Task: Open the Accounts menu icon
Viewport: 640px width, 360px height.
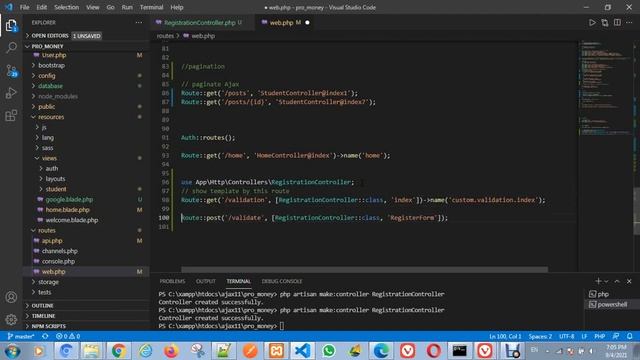Action: pos(11,297)
